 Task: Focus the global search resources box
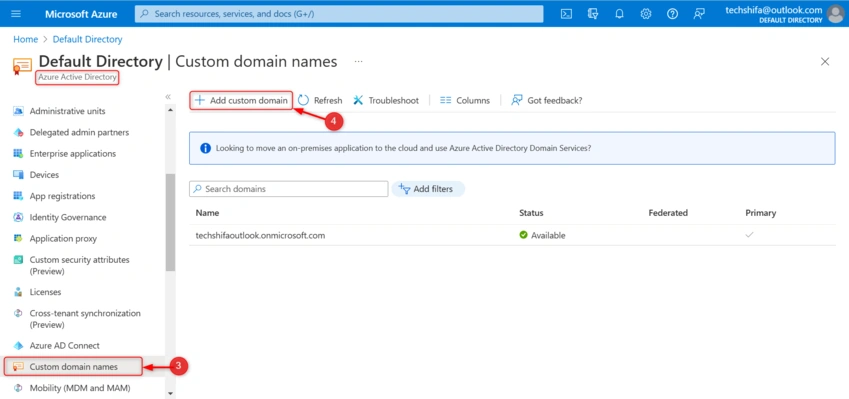click(x=339, y=14)
